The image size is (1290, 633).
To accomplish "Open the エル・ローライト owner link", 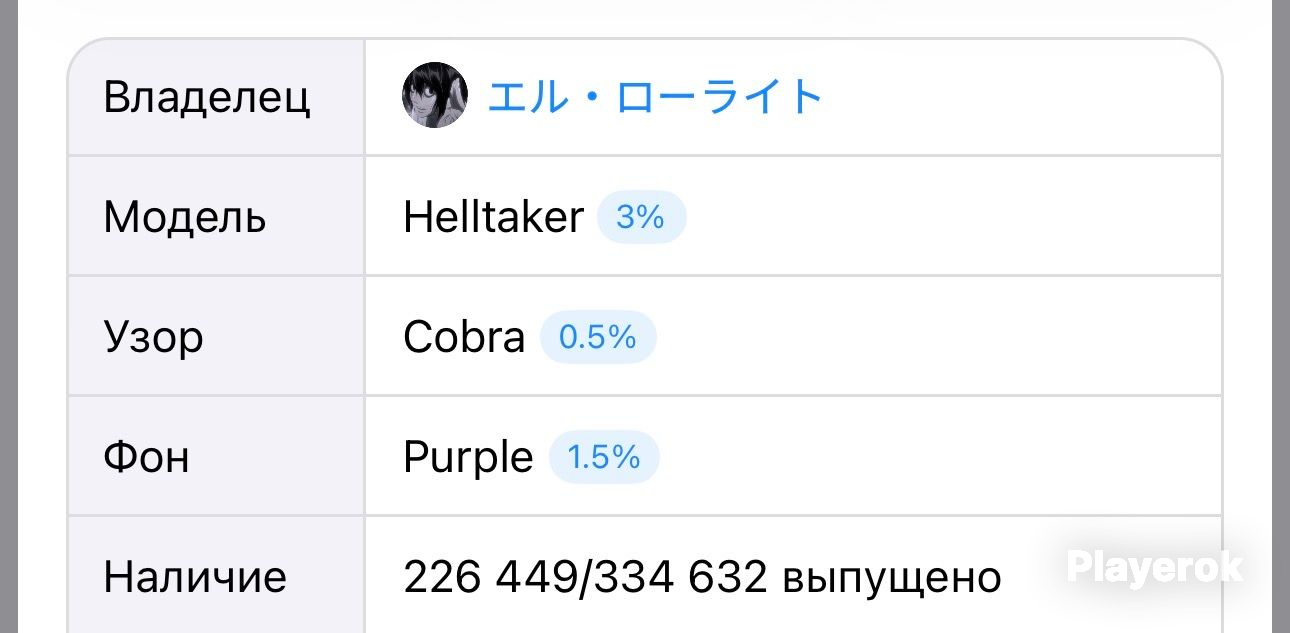I will click(655, 97).
